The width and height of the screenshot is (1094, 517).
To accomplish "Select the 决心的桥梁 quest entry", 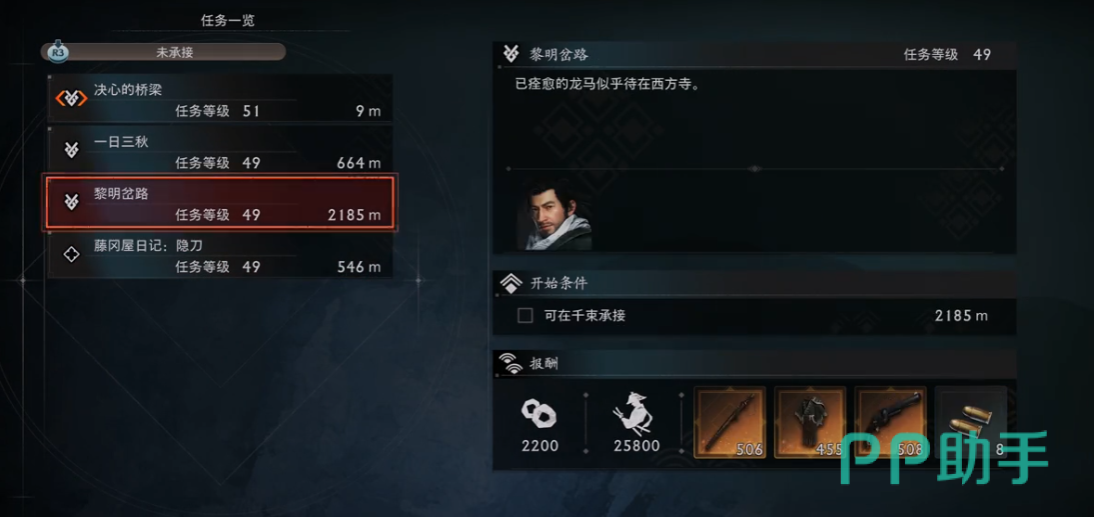I will tap(220, 99).
